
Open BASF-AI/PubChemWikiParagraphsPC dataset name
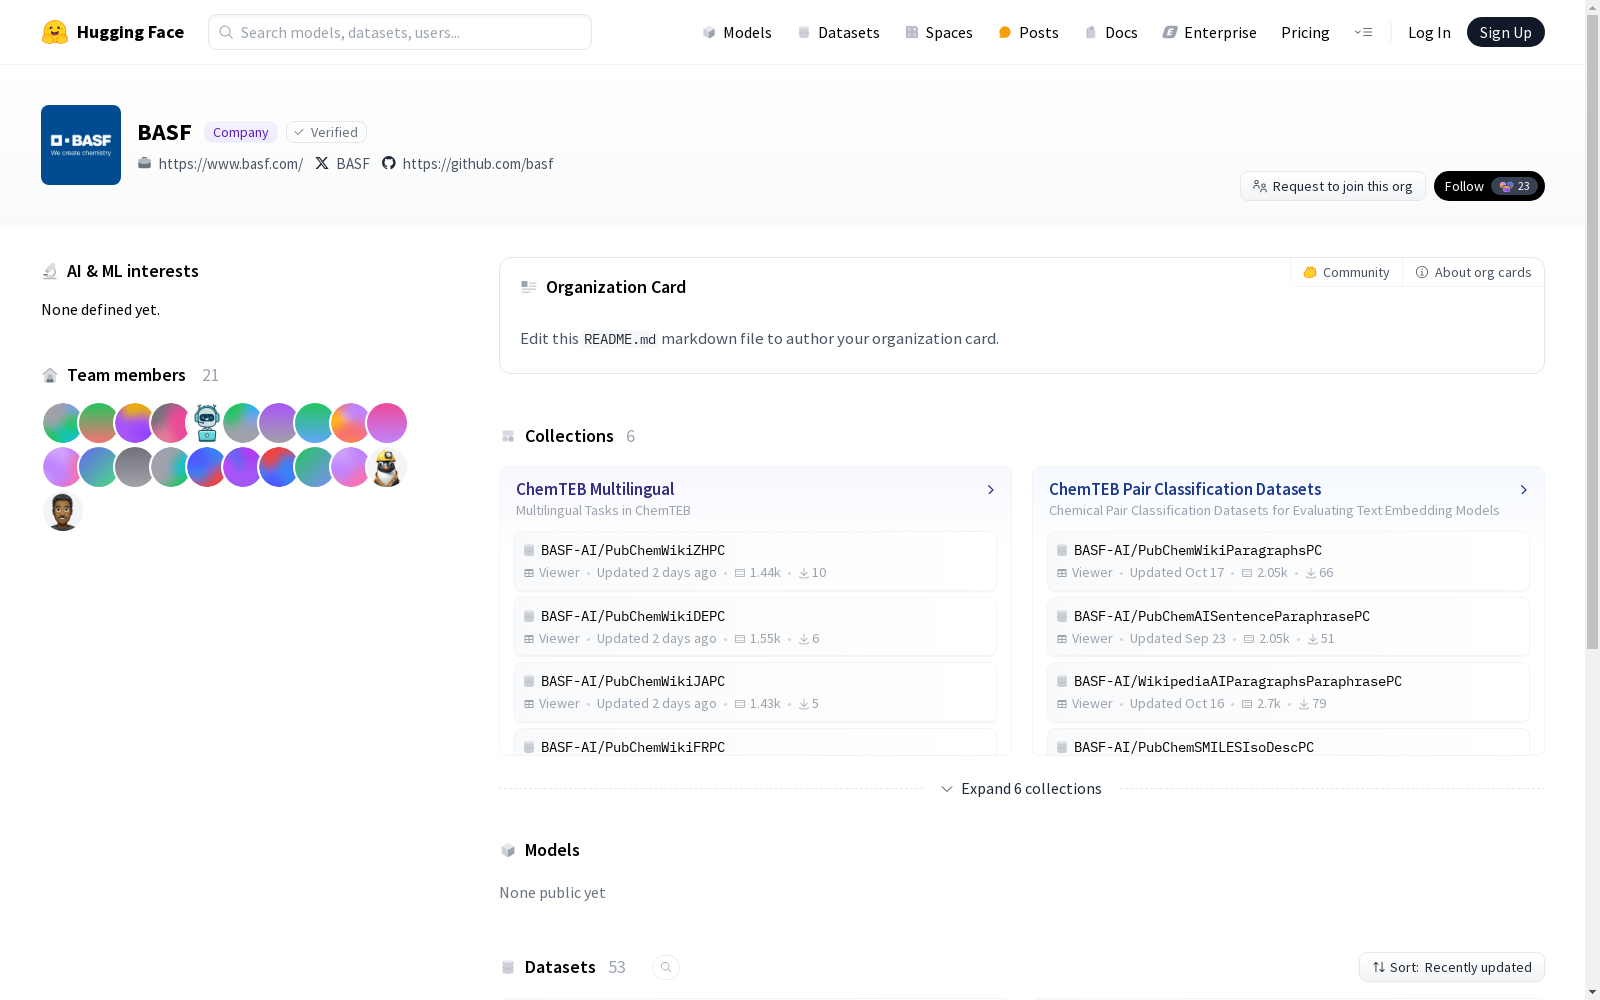pos(1198,550)
